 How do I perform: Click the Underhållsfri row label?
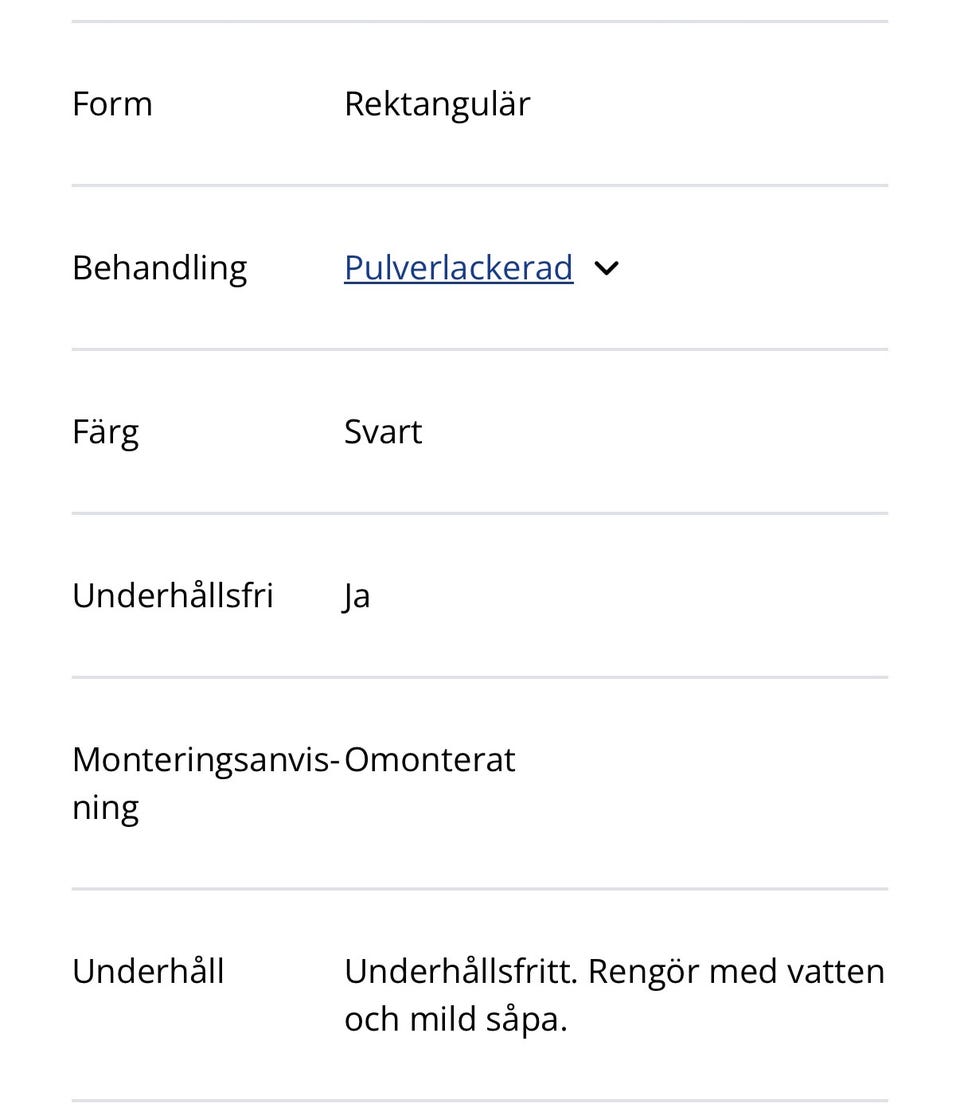172,596
